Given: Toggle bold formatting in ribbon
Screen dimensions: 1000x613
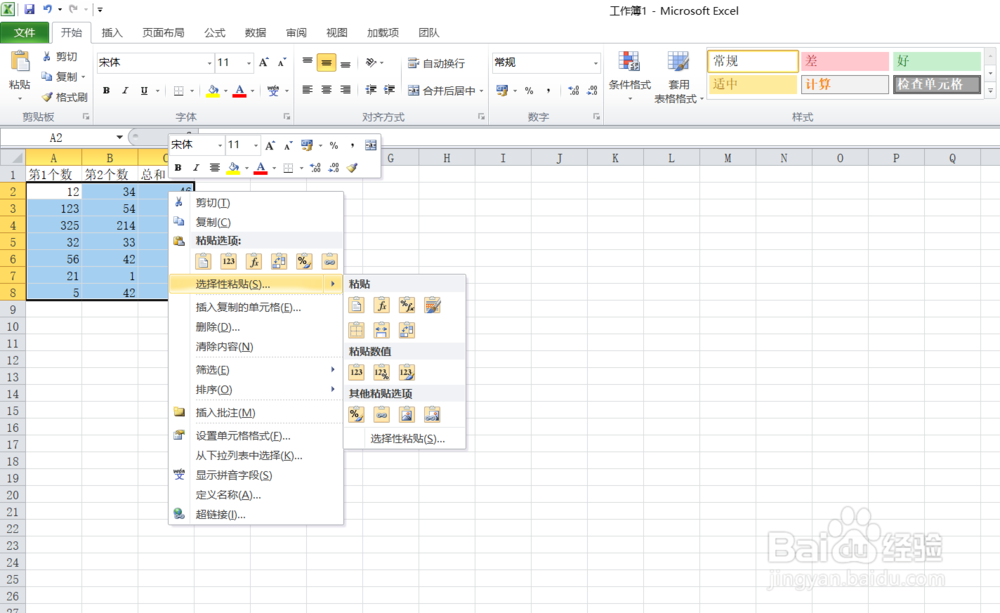Looking at the screenshot, I should (106, 90).
